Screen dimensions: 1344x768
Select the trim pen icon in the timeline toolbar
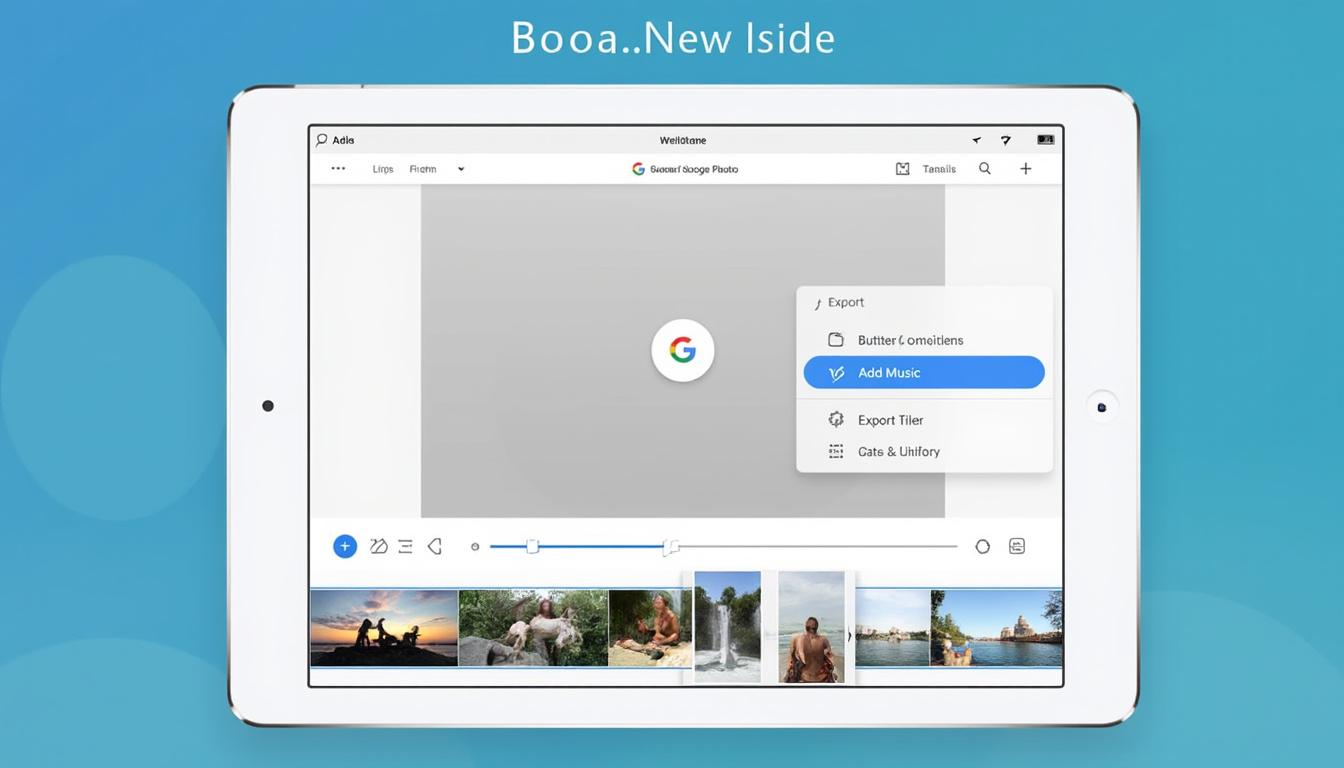[377, 546]
